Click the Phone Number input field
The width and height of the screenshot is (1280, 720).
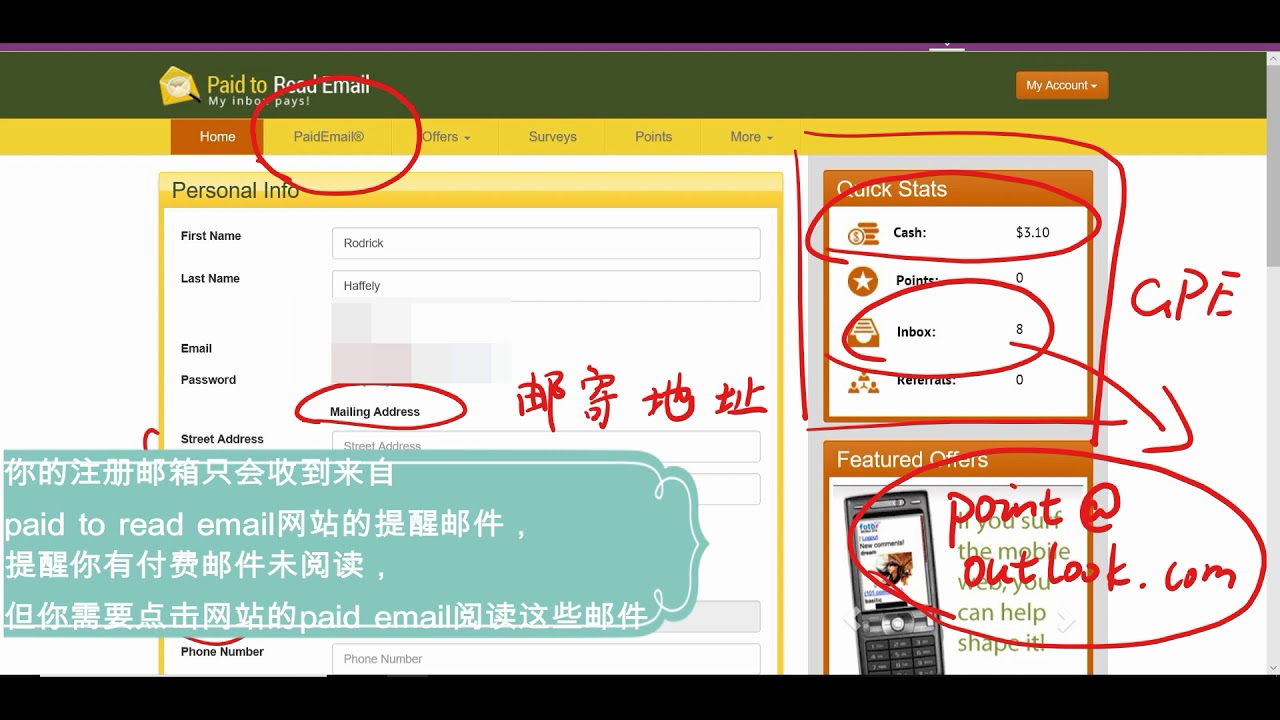pyautogui.click(x=546, y=659)
